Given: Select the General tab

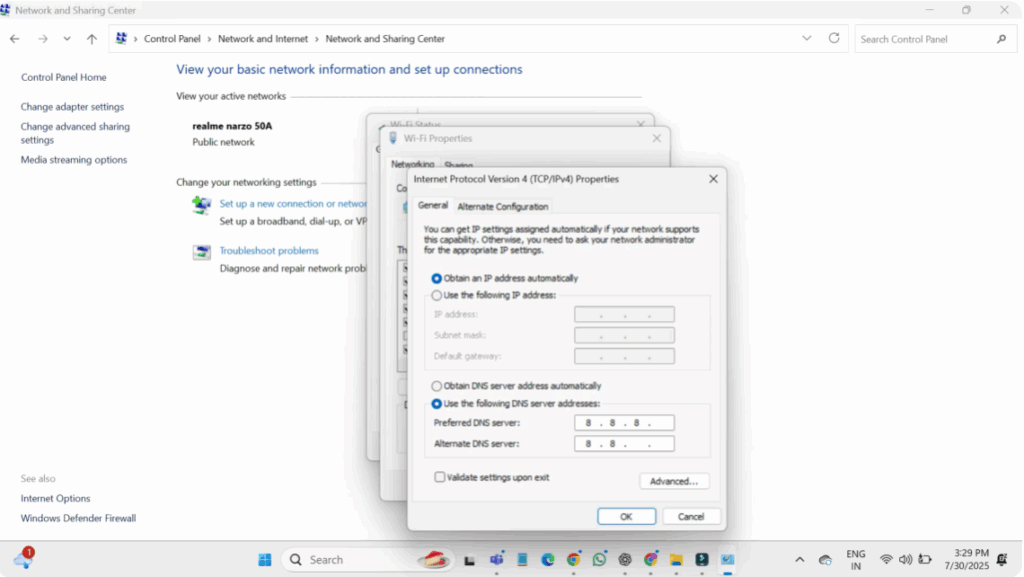Looking at the screenshot, I should point(432,206).
